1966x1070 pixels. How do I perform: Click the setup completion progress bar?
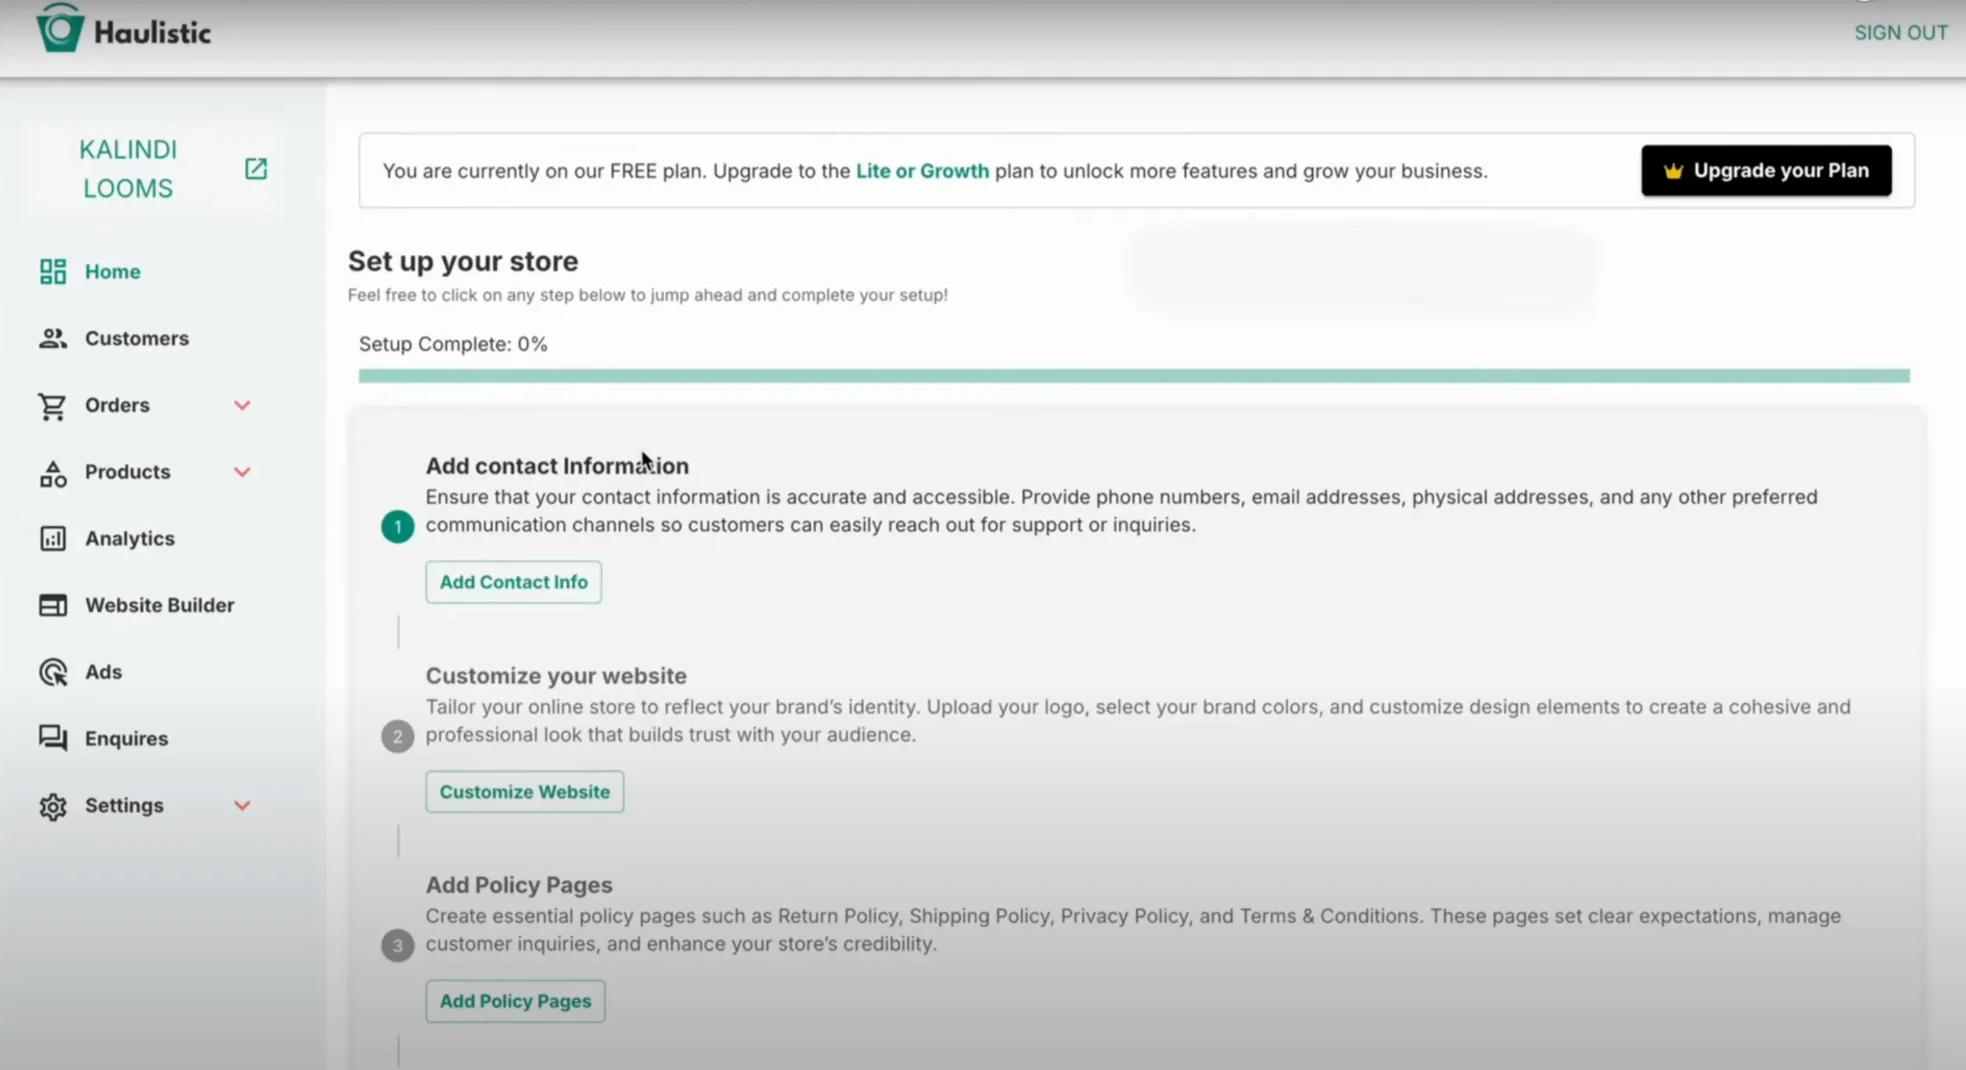[1133, 376]
